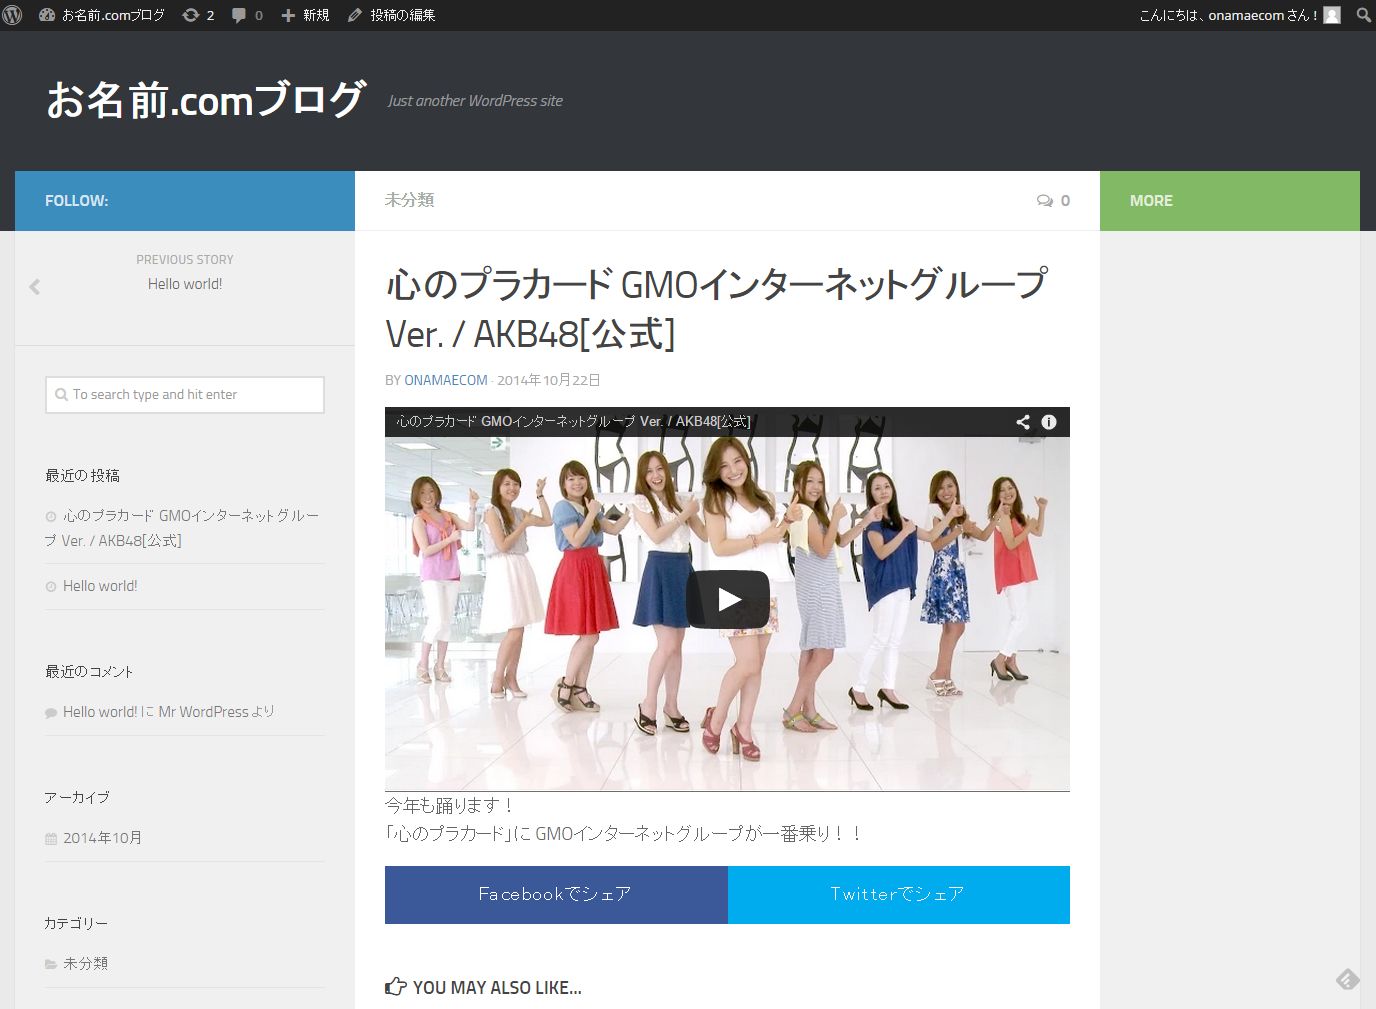1376x1009 pixels.
Task: Open Hello world! link in recent comments
Action: pyautogui.click(x=100, y=712)
